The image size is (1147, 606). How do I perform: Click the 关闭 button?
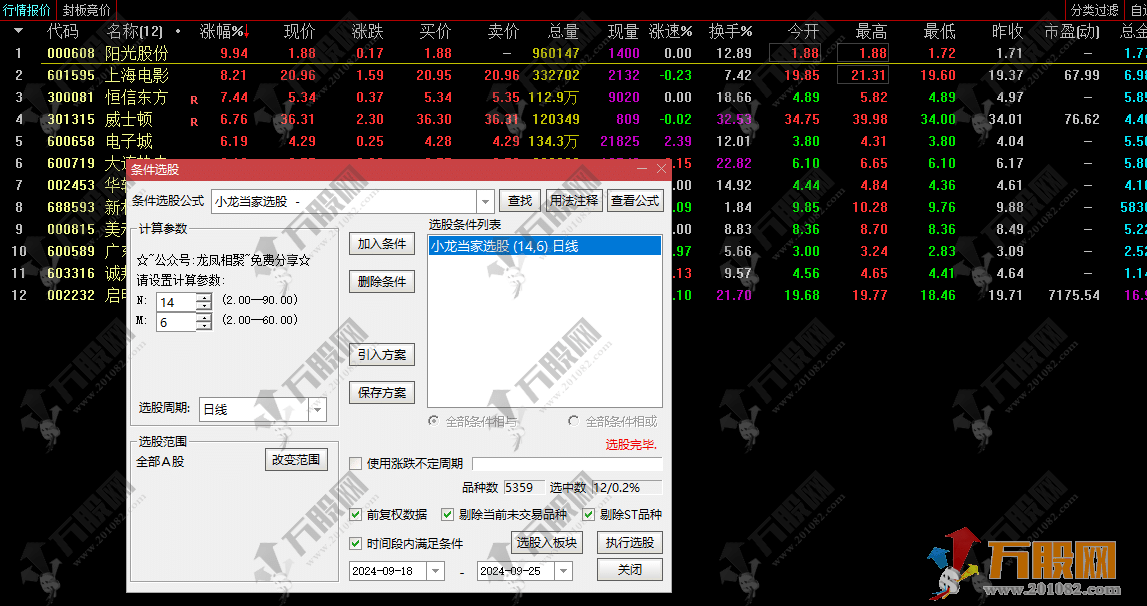click(630, 569)
